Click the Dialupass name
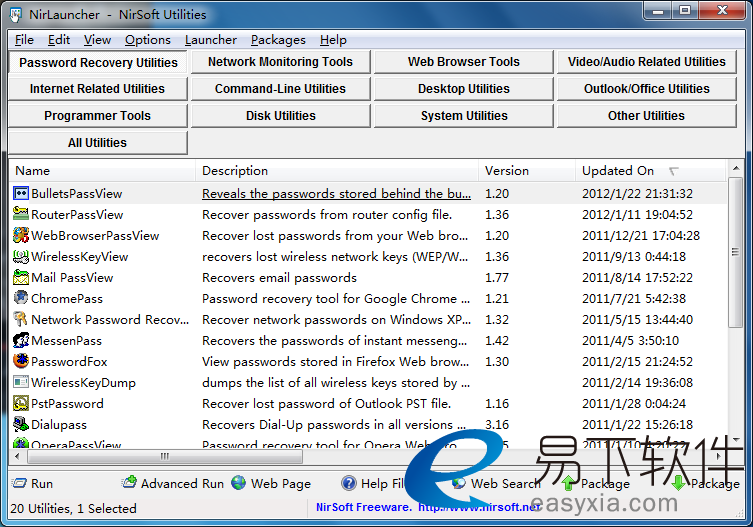The image size is (753, 527). pyautogui.click(x=59, y=425)
